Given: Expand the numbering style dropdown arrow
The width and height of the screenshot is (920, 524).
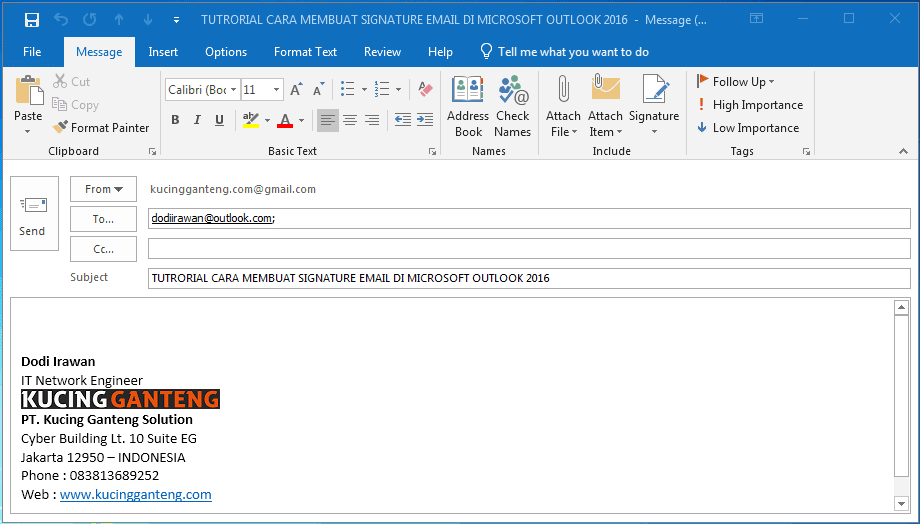Looking at the screenshot, I should click(x=398, y=89).
